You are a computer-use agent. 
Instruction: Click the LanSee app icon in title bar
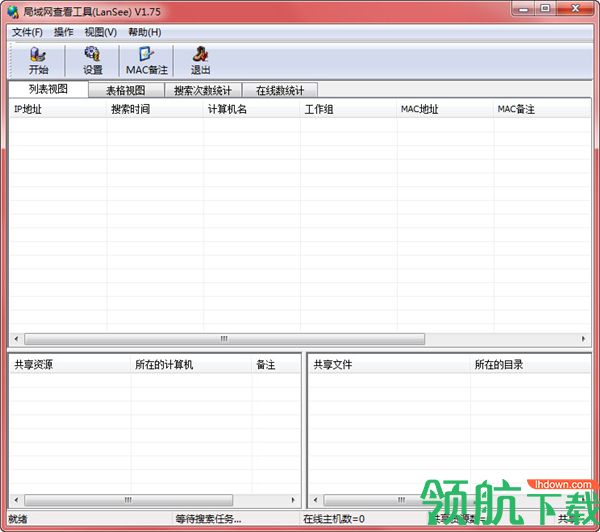click(13, 12)
